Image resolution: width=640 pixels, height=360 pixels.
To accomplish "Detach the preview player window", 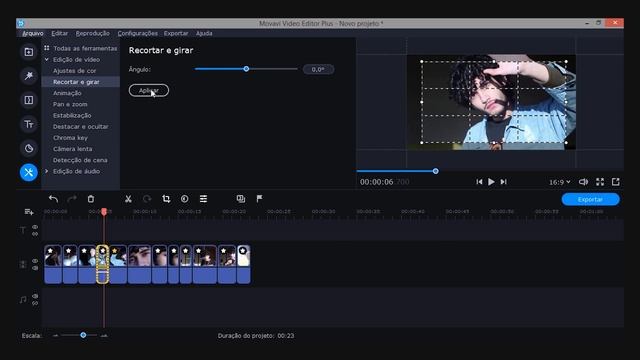I will (x=616, y=182).
